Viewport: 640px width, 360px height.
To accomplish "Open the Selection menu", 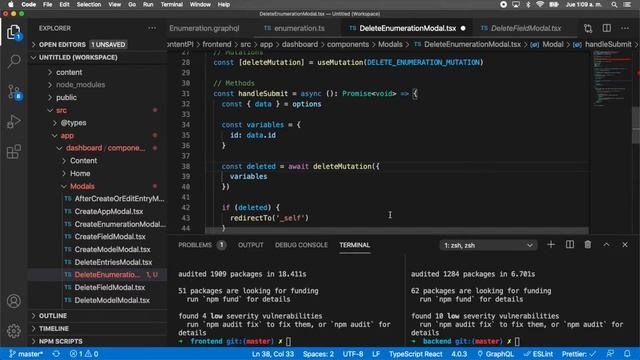I will [89, 4].
